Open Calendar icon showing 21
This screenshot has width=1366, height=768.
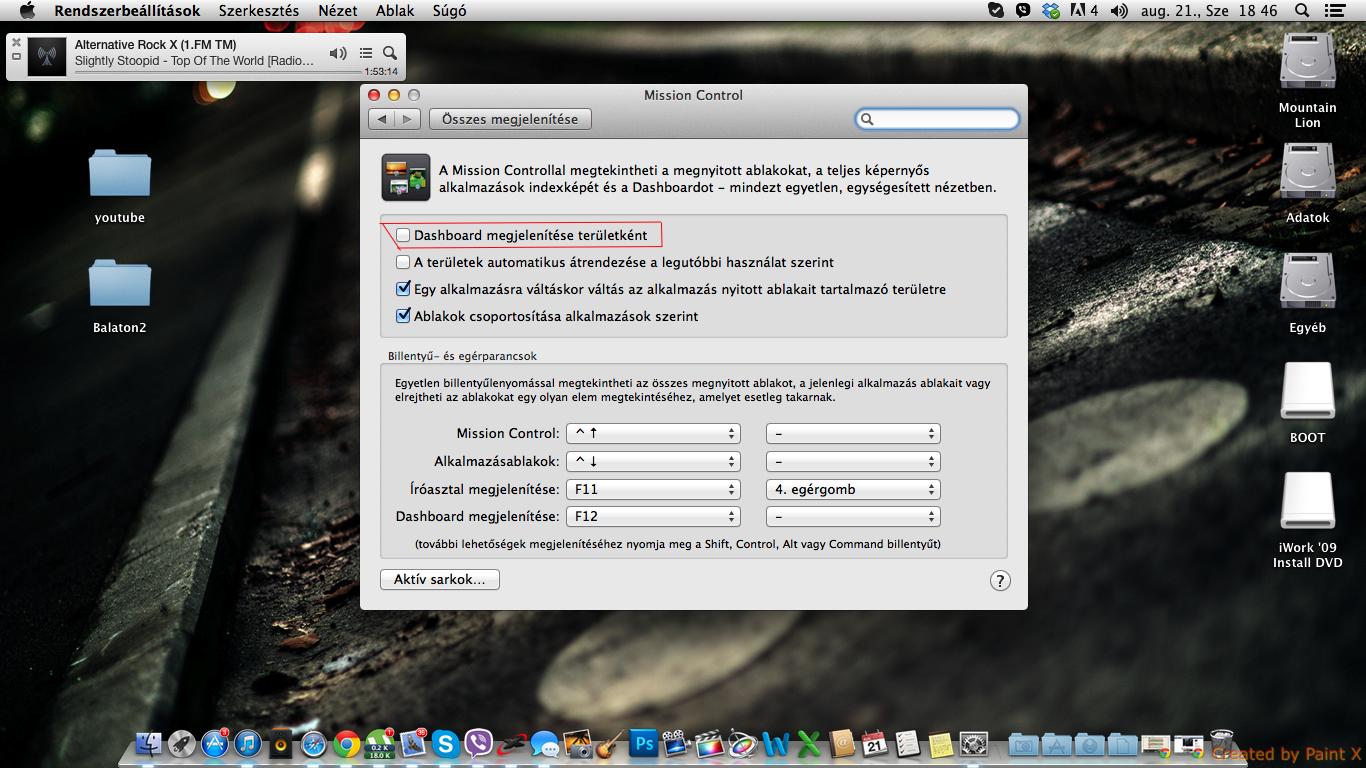click(875, 744)
